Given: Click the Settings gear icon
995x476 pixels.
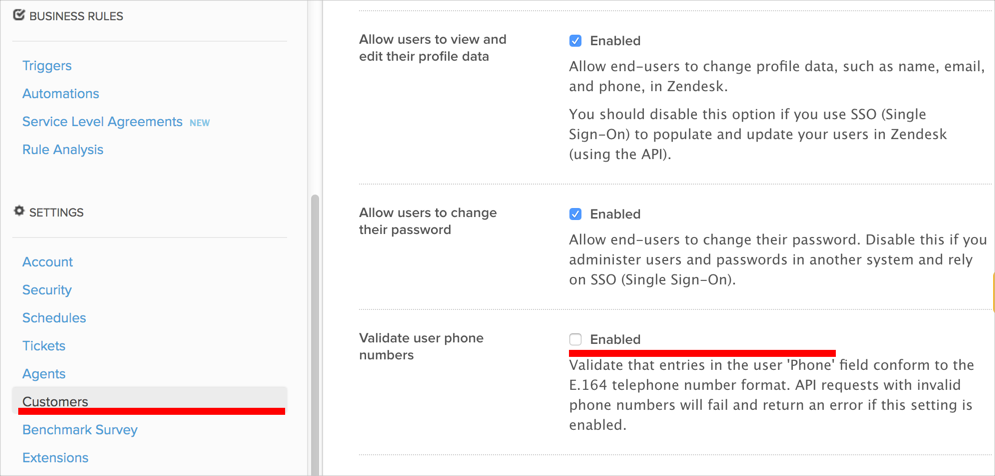Looking at the screenshot, I should 19,211.
